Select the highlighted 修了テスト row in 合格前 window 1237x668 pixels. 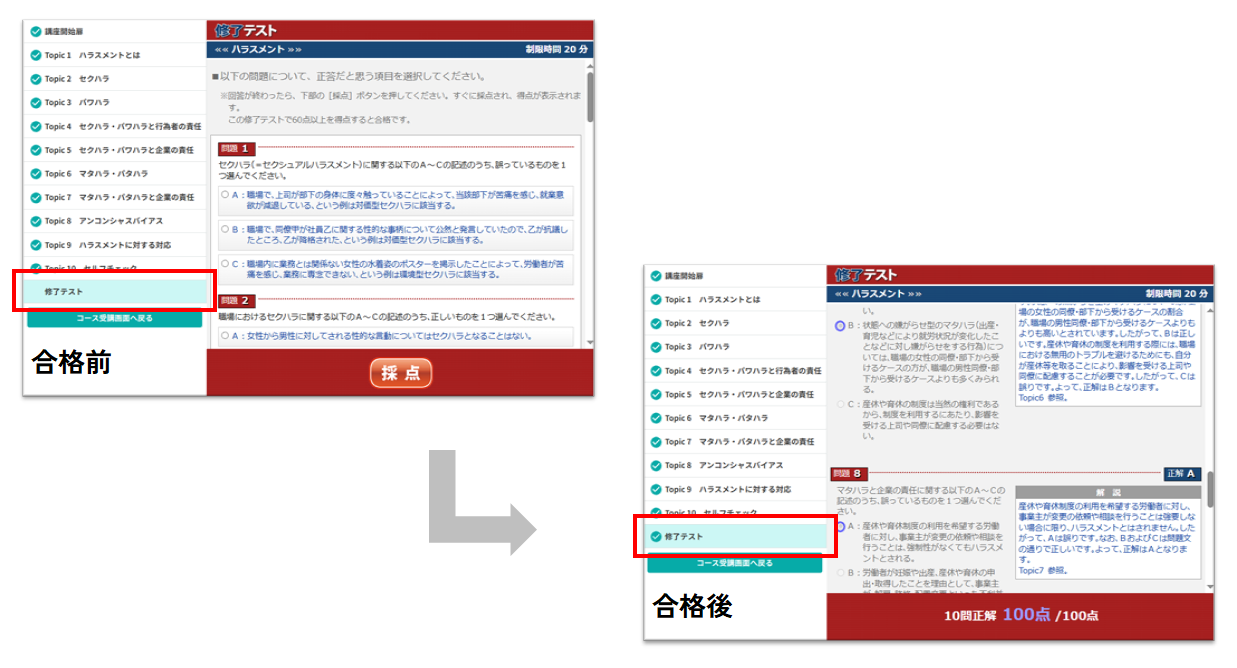click(x=115, y=292)
